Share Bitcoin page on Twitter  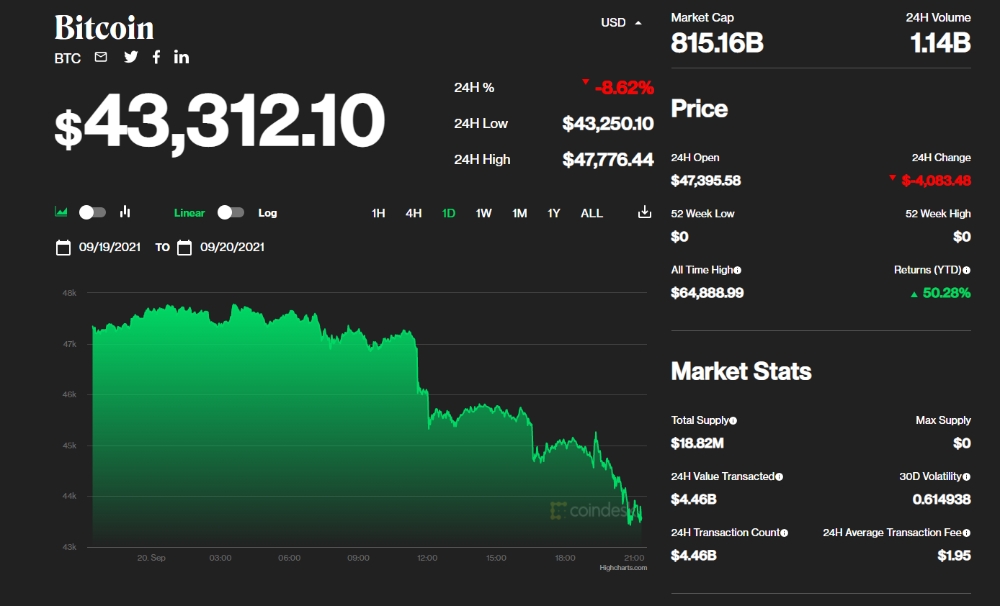(131, 57)
